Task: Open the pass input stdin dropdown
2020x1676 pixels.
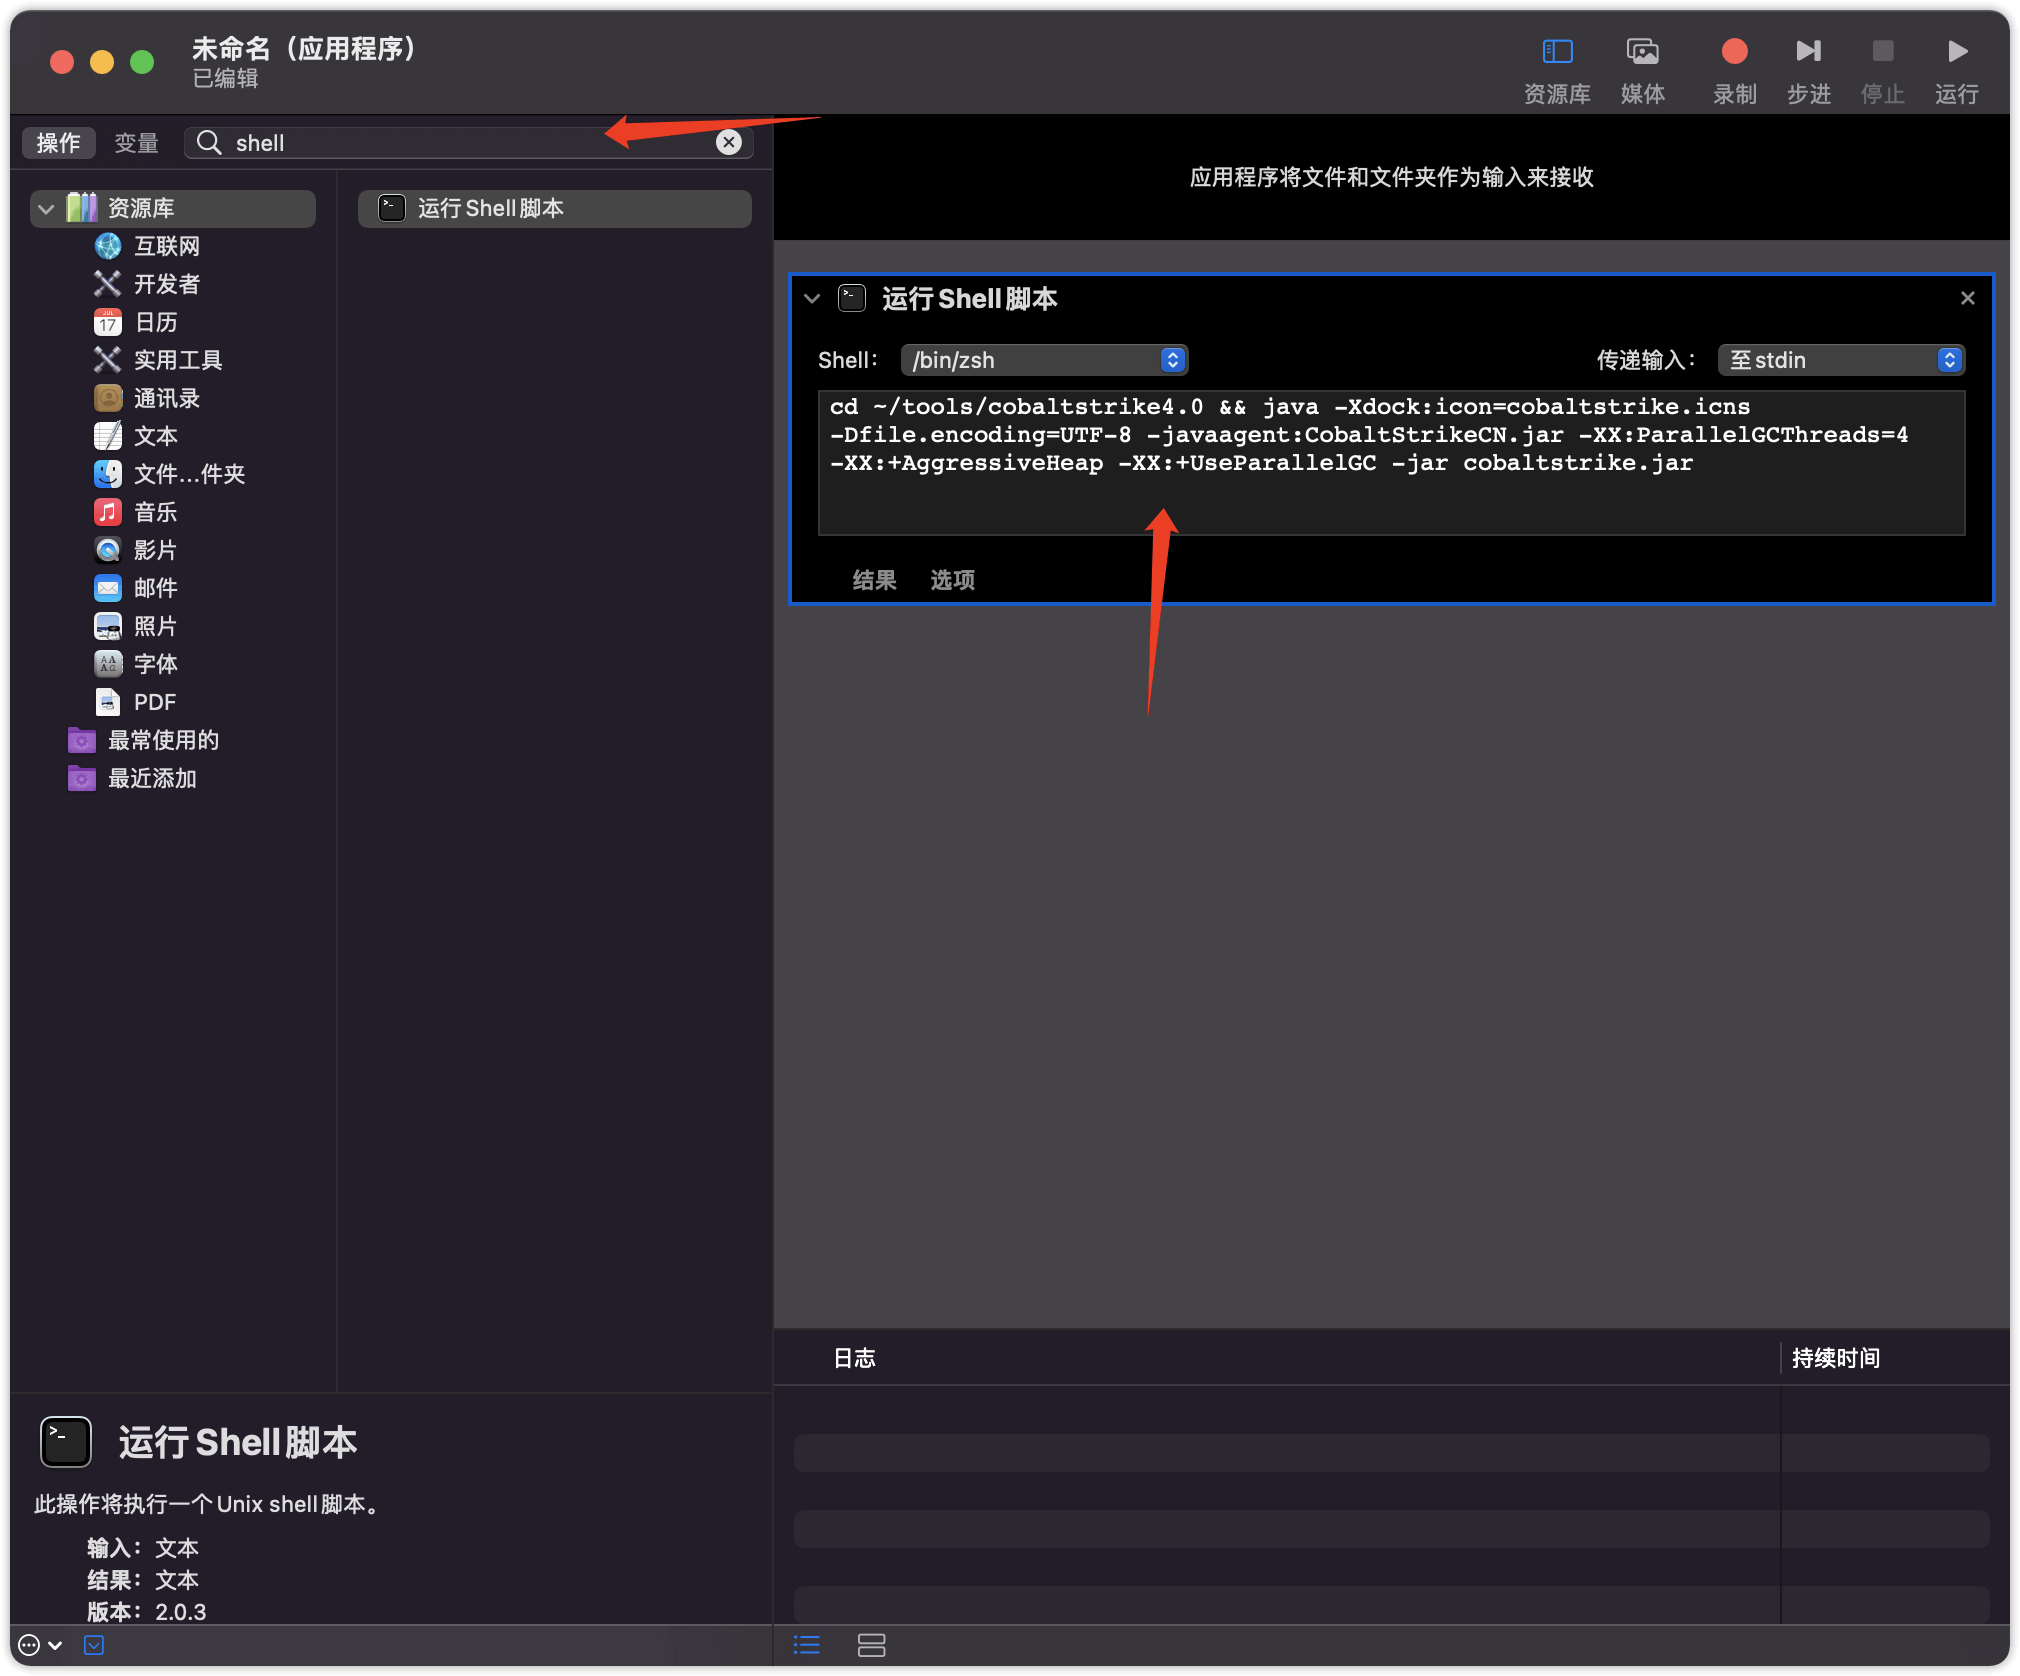Action: coord(1840,360)
